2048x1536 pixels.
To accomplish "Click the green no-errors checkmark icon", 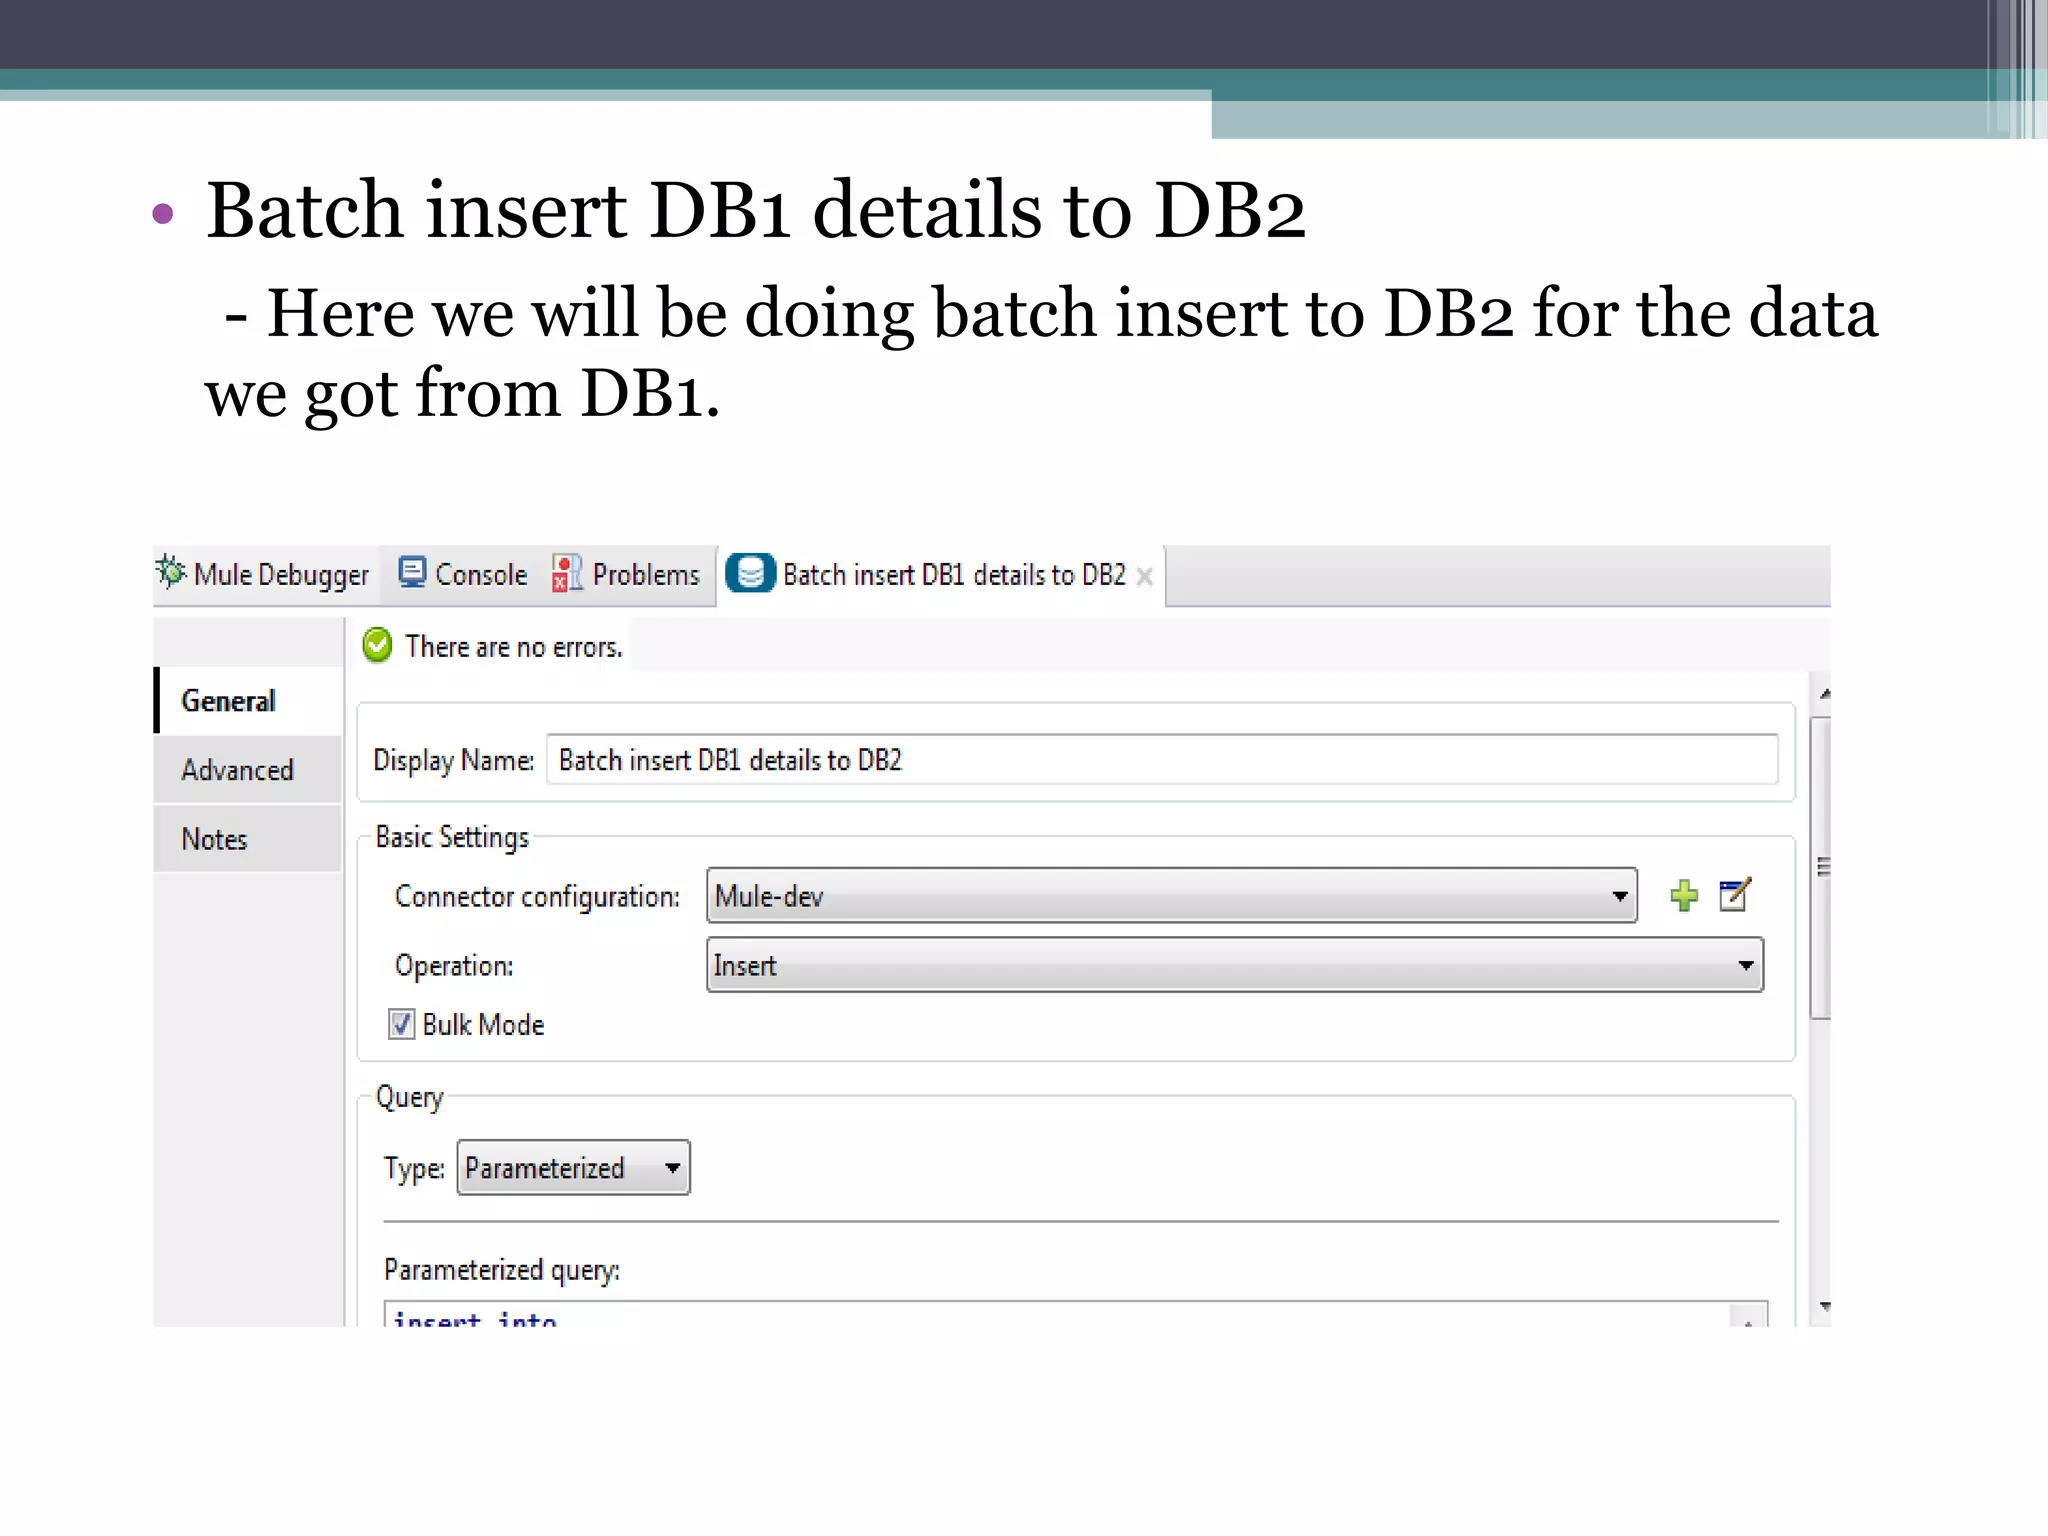I will pyautogui.click(x=378, y=646).
